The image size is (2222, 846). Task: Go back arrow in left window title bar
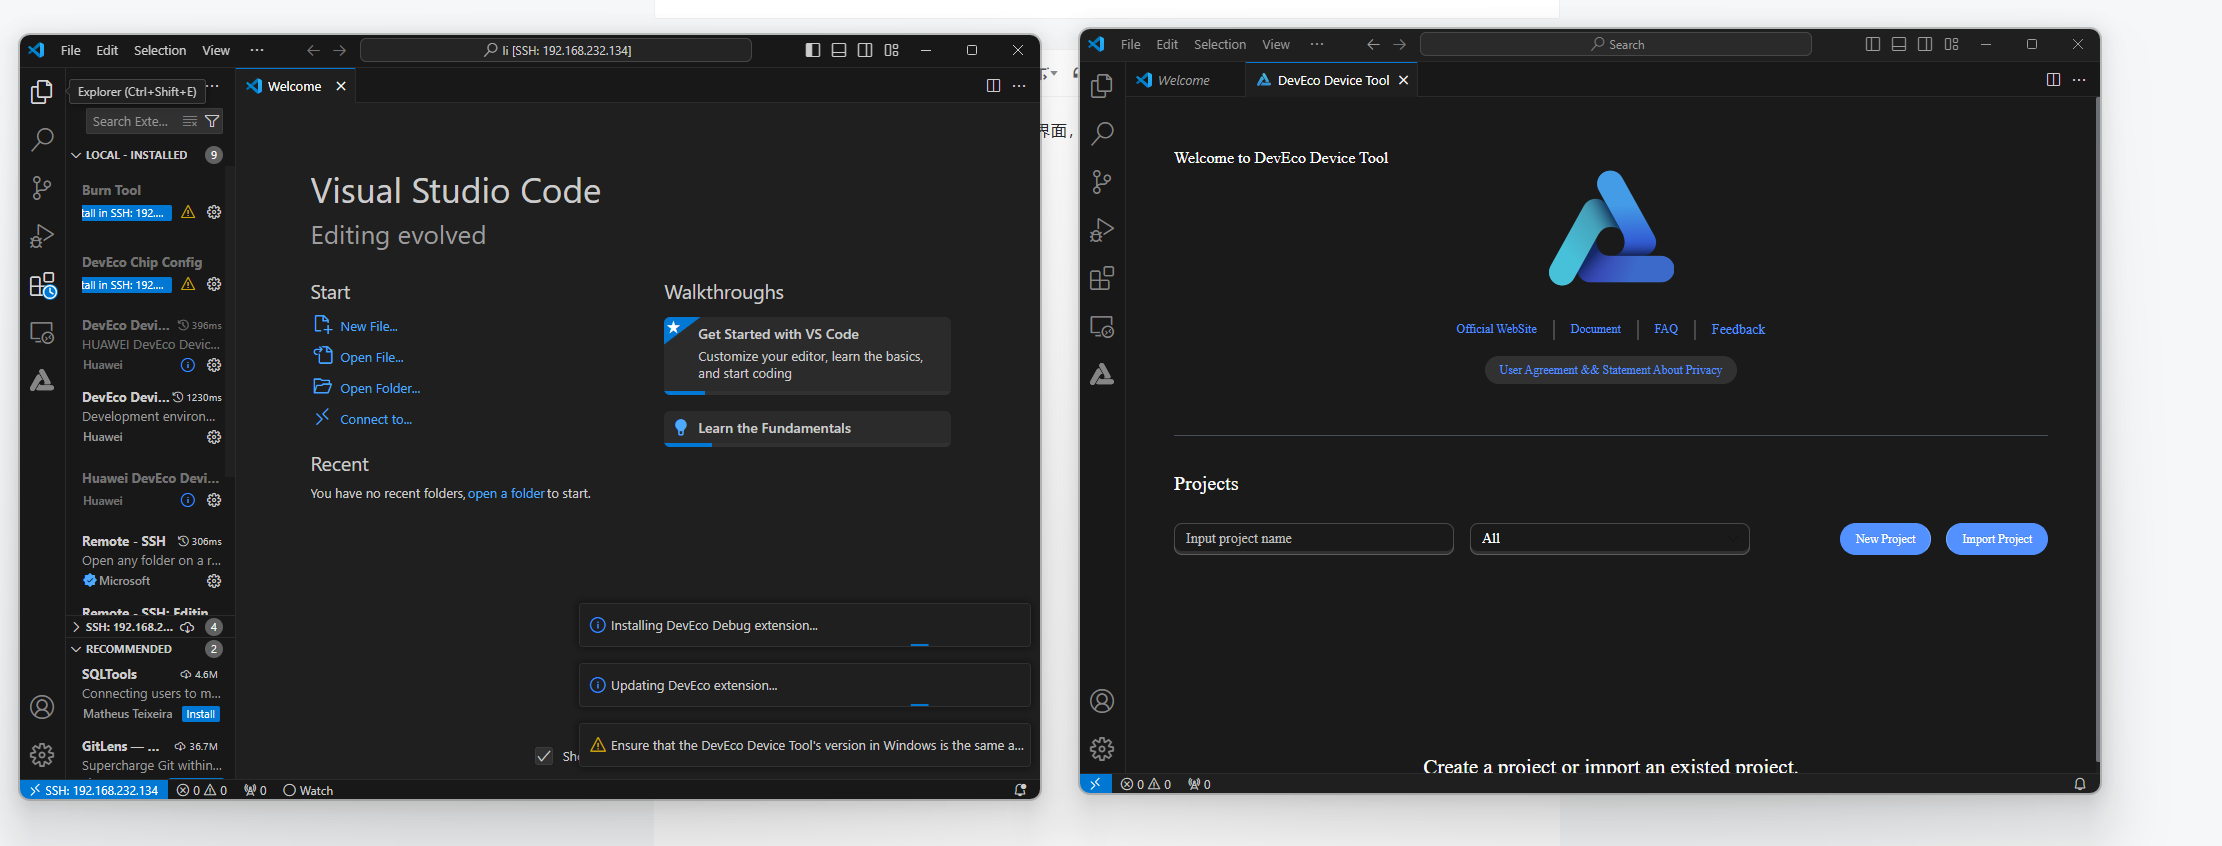click(313, 50)
